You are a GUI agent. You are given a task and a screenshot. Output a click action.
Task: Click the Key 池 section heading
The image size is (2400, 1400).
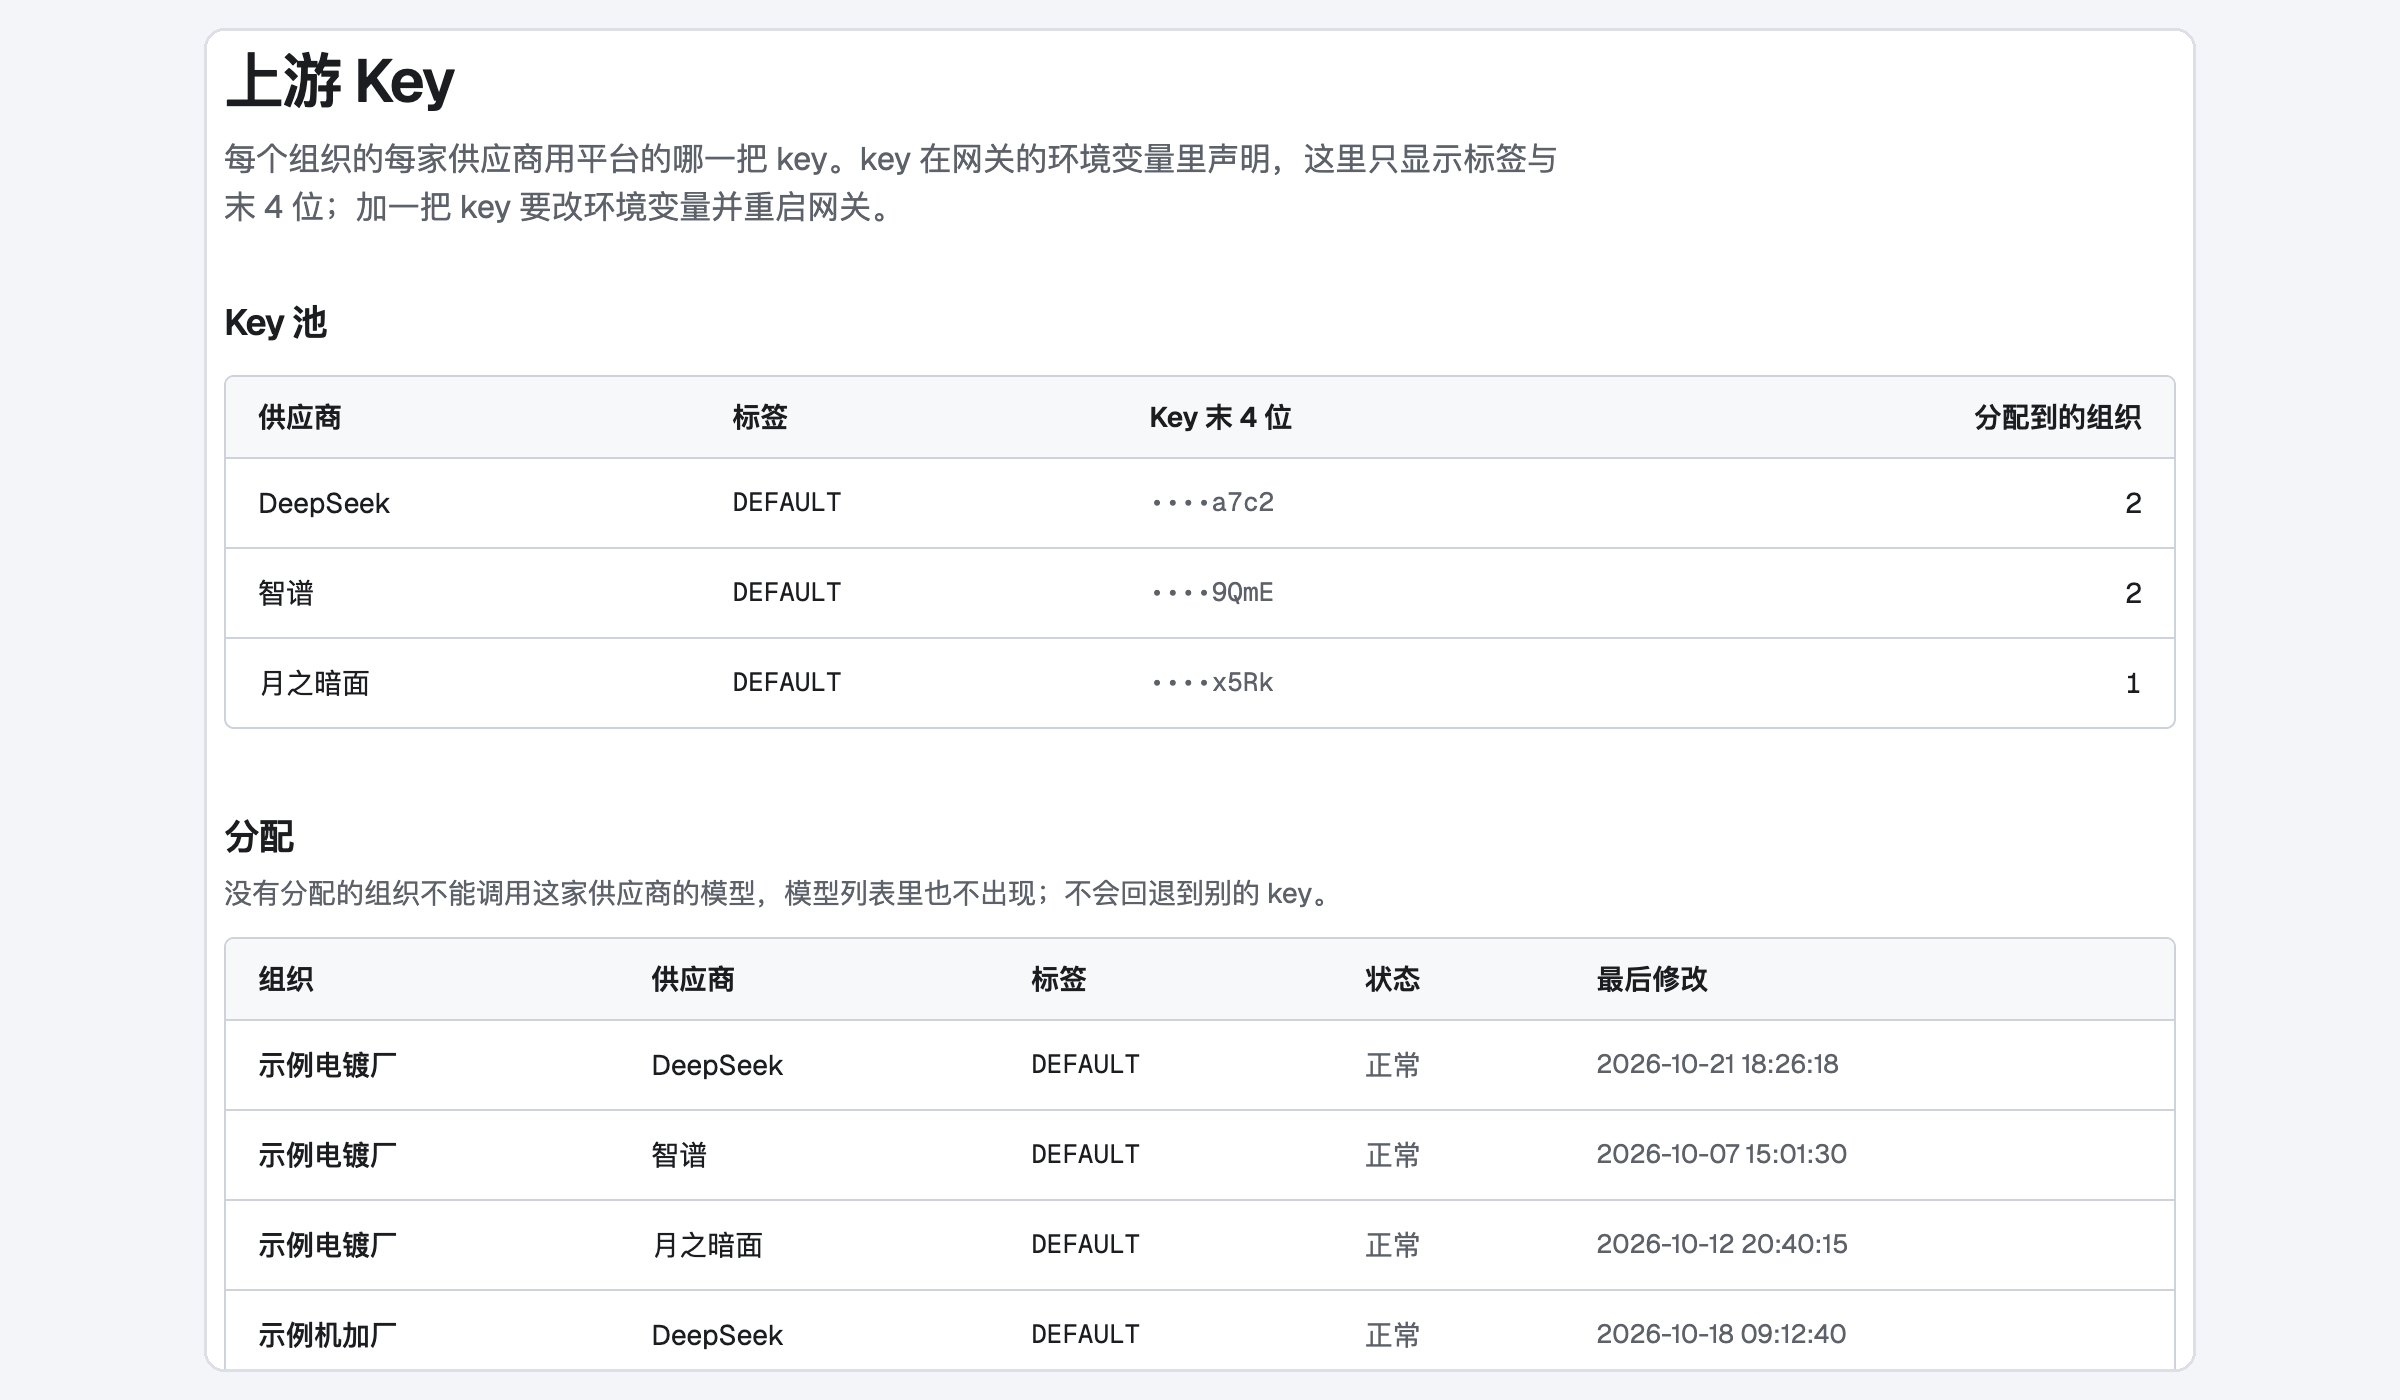(x=276, y=323)
